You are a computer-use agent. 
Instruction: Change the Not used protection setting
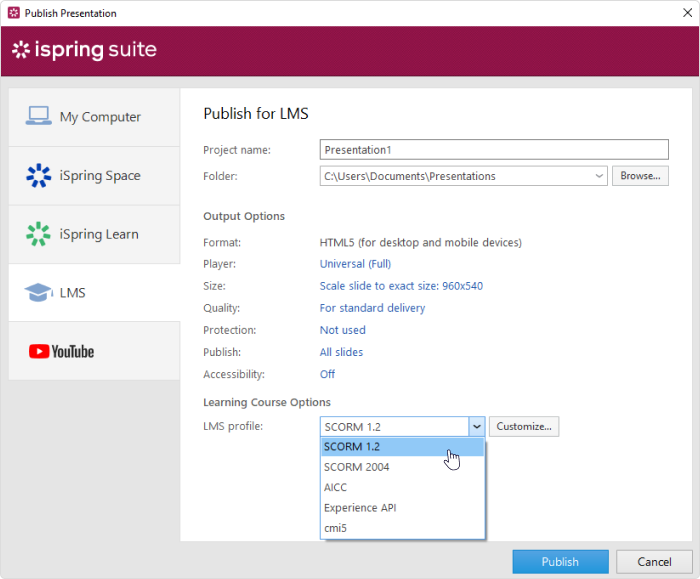tap(342, 330)
